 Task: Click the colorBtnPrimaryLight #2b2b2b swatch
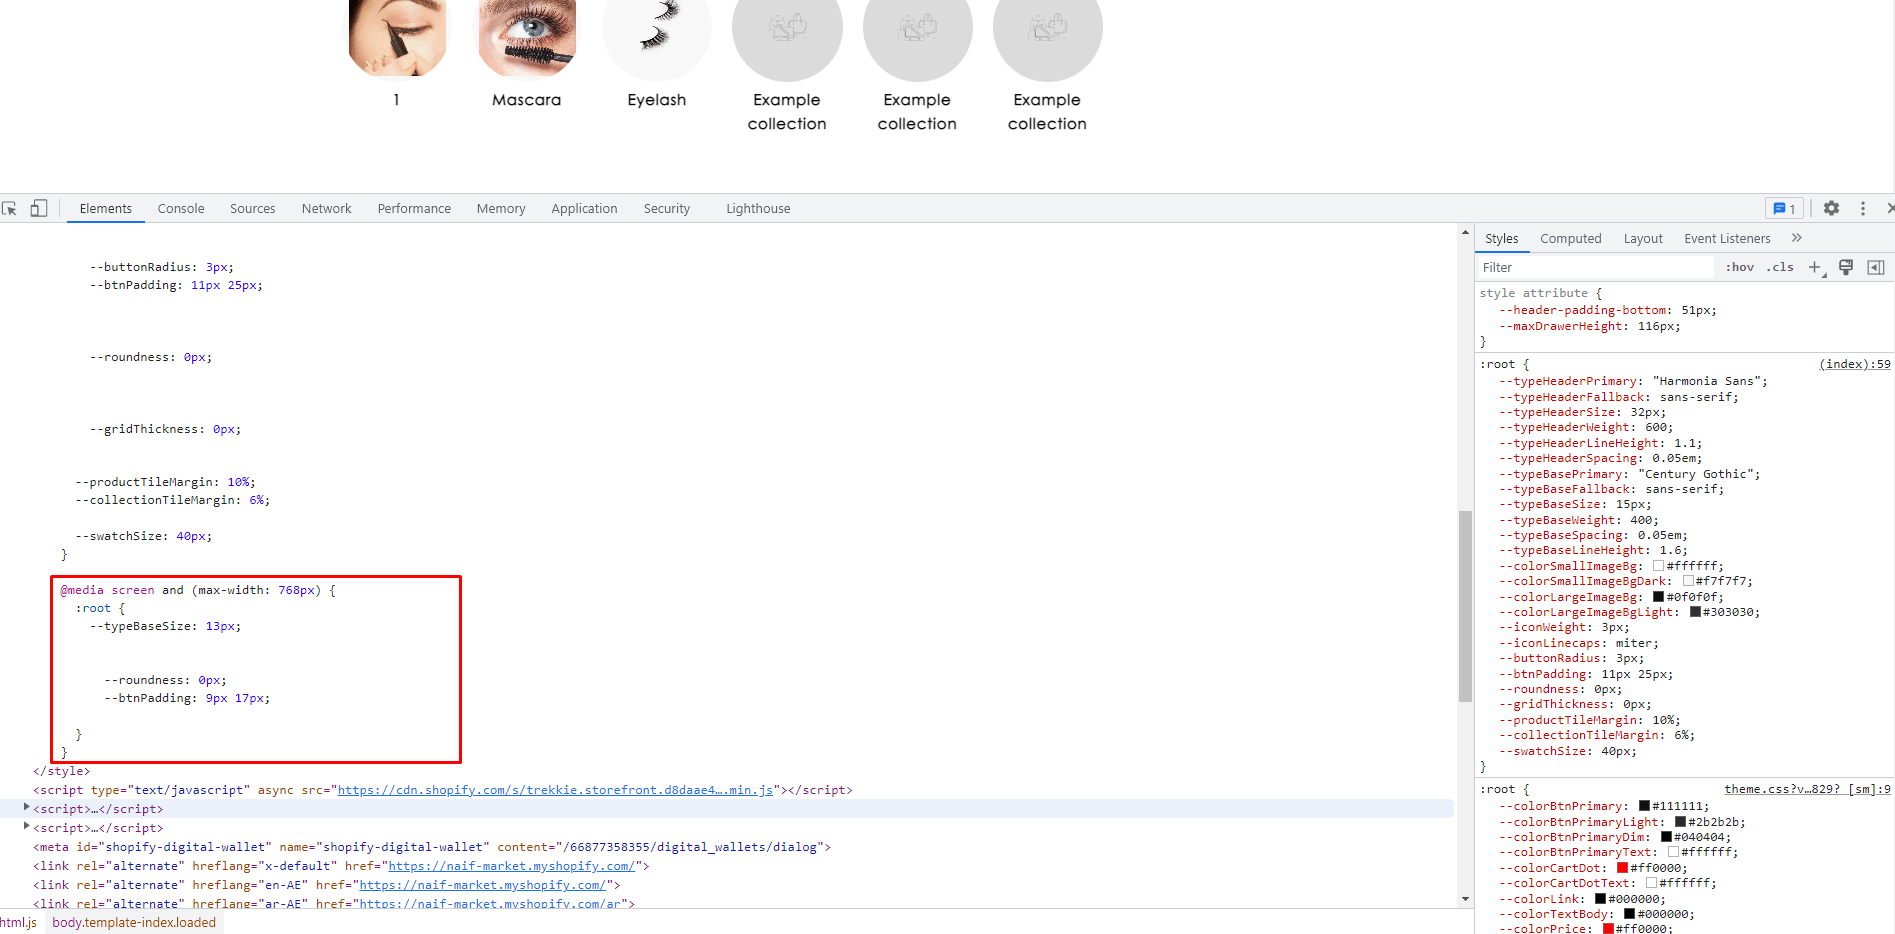coord(1680,822)
